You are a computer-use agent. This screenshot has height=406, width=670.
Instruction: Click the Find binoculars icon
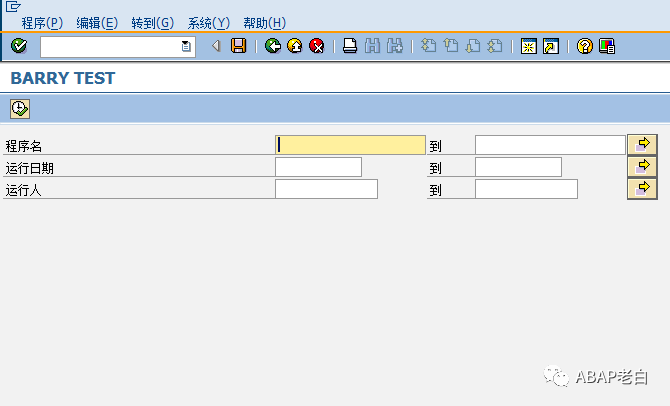tap(372, 46)
